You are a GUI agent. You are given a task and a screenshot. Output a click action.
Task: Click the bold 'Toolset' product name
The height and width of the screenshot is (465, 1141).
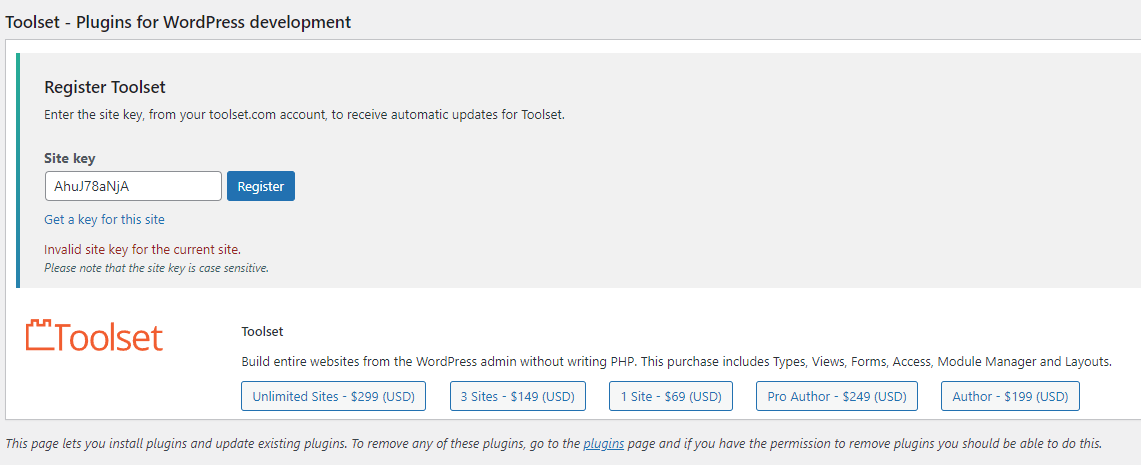(262, 331)
